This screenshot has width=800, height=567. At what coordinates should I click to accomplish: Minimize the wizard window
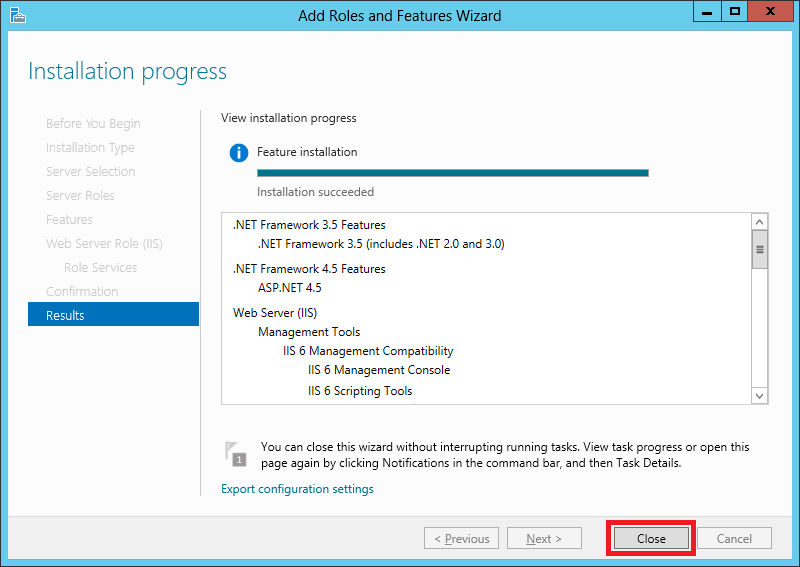click(x=707, y=11)
